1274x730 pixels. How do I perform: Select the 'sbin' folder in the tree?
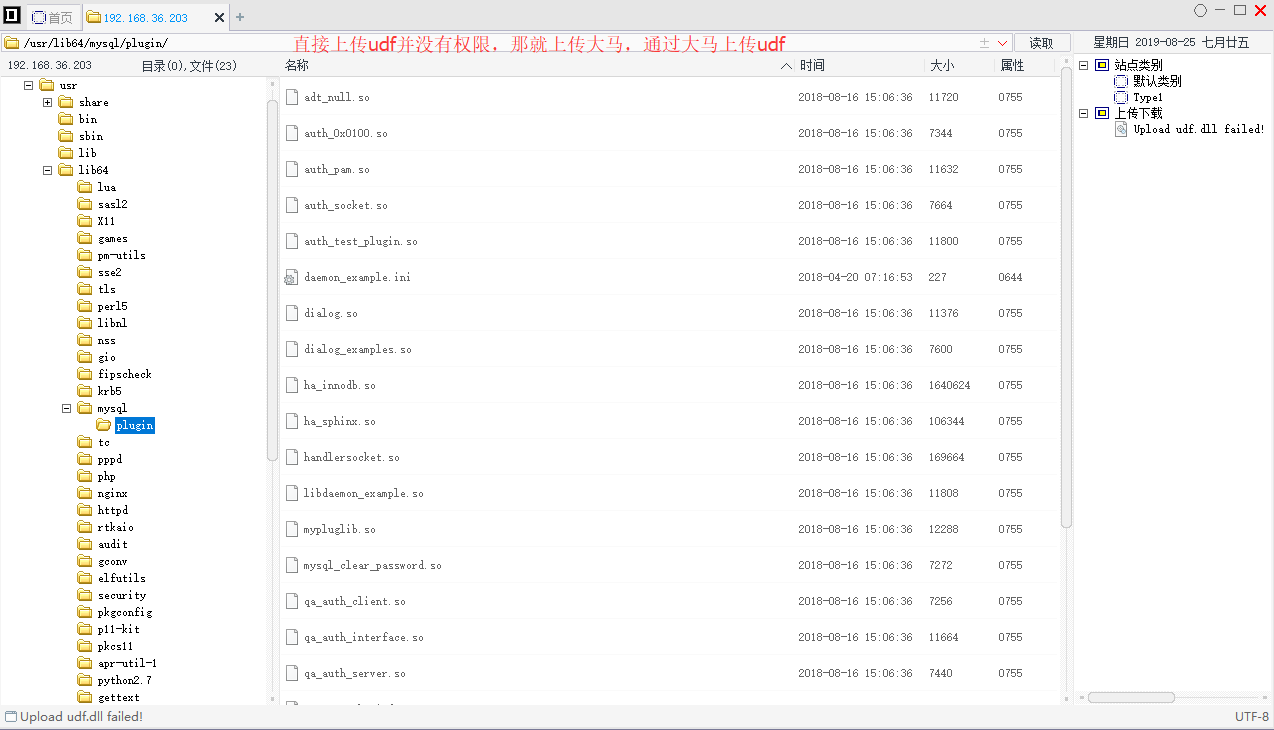(90, 136)
